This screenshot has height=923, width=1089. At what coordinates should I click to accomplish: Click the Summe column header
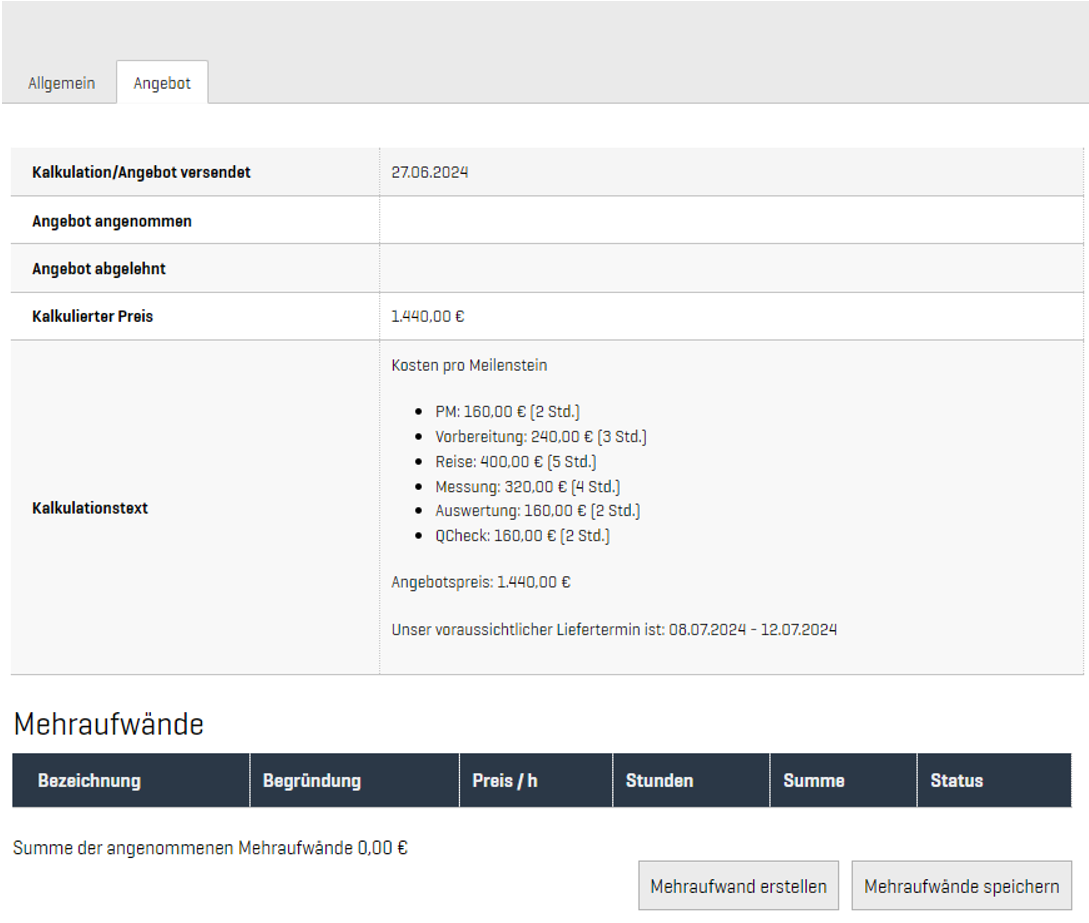(x=813, y=781)
